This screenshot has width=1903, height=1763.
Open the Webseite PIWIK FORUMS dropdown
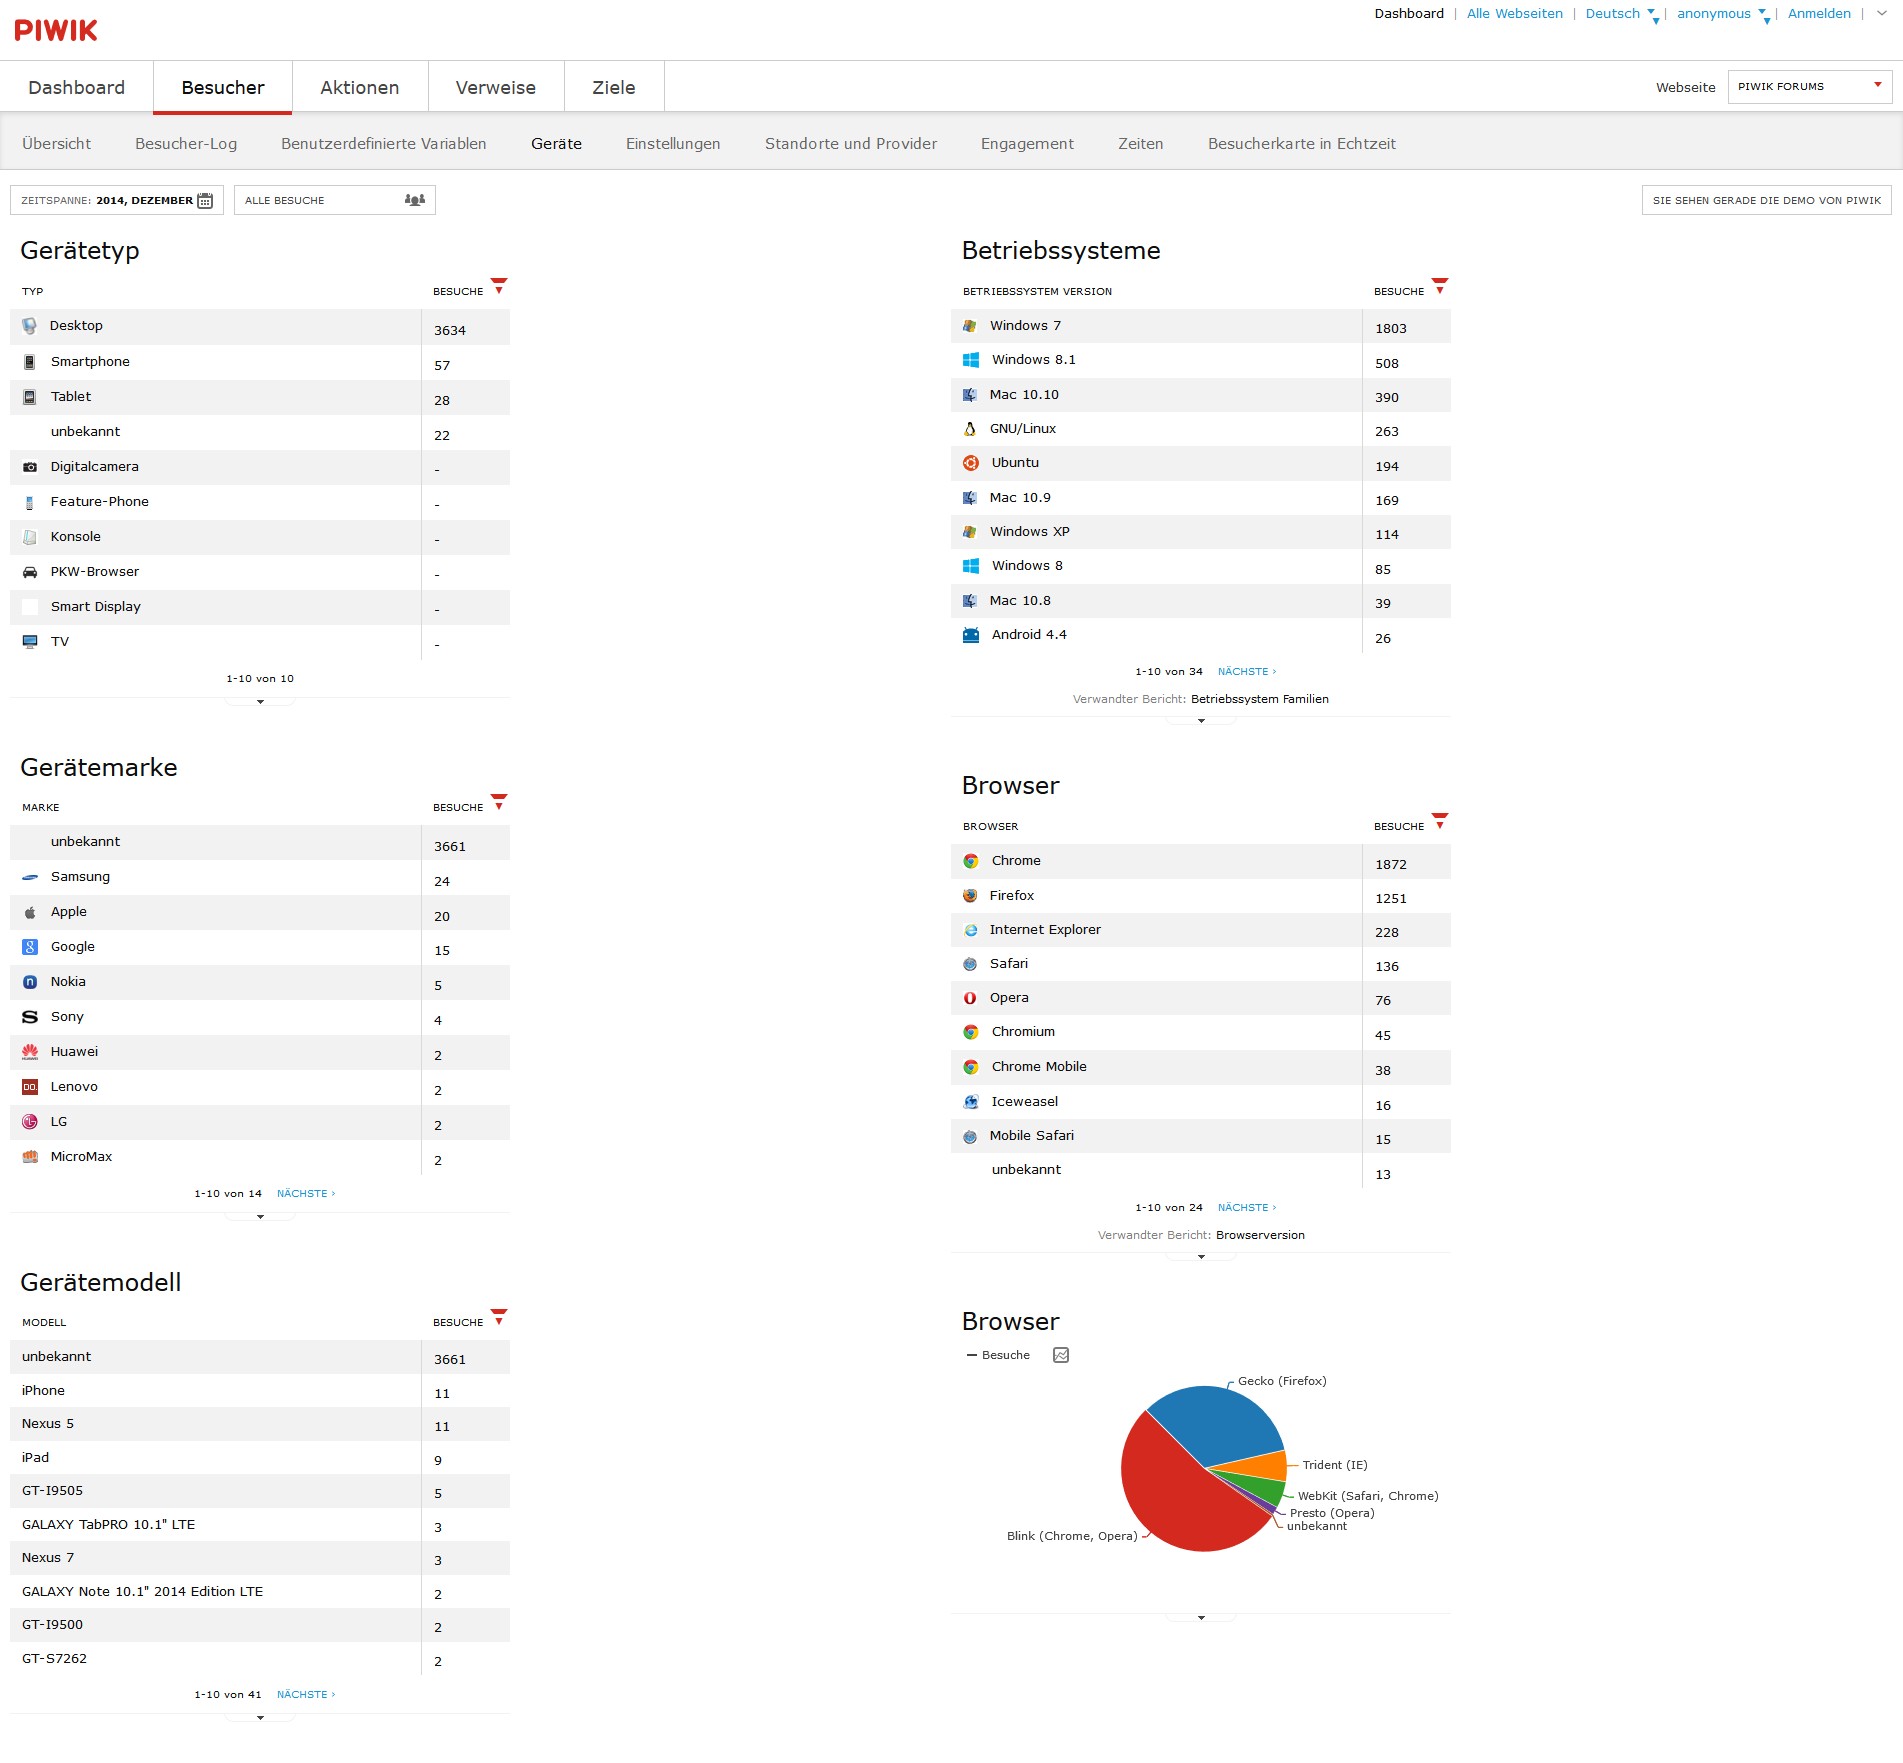point(1810,87)
